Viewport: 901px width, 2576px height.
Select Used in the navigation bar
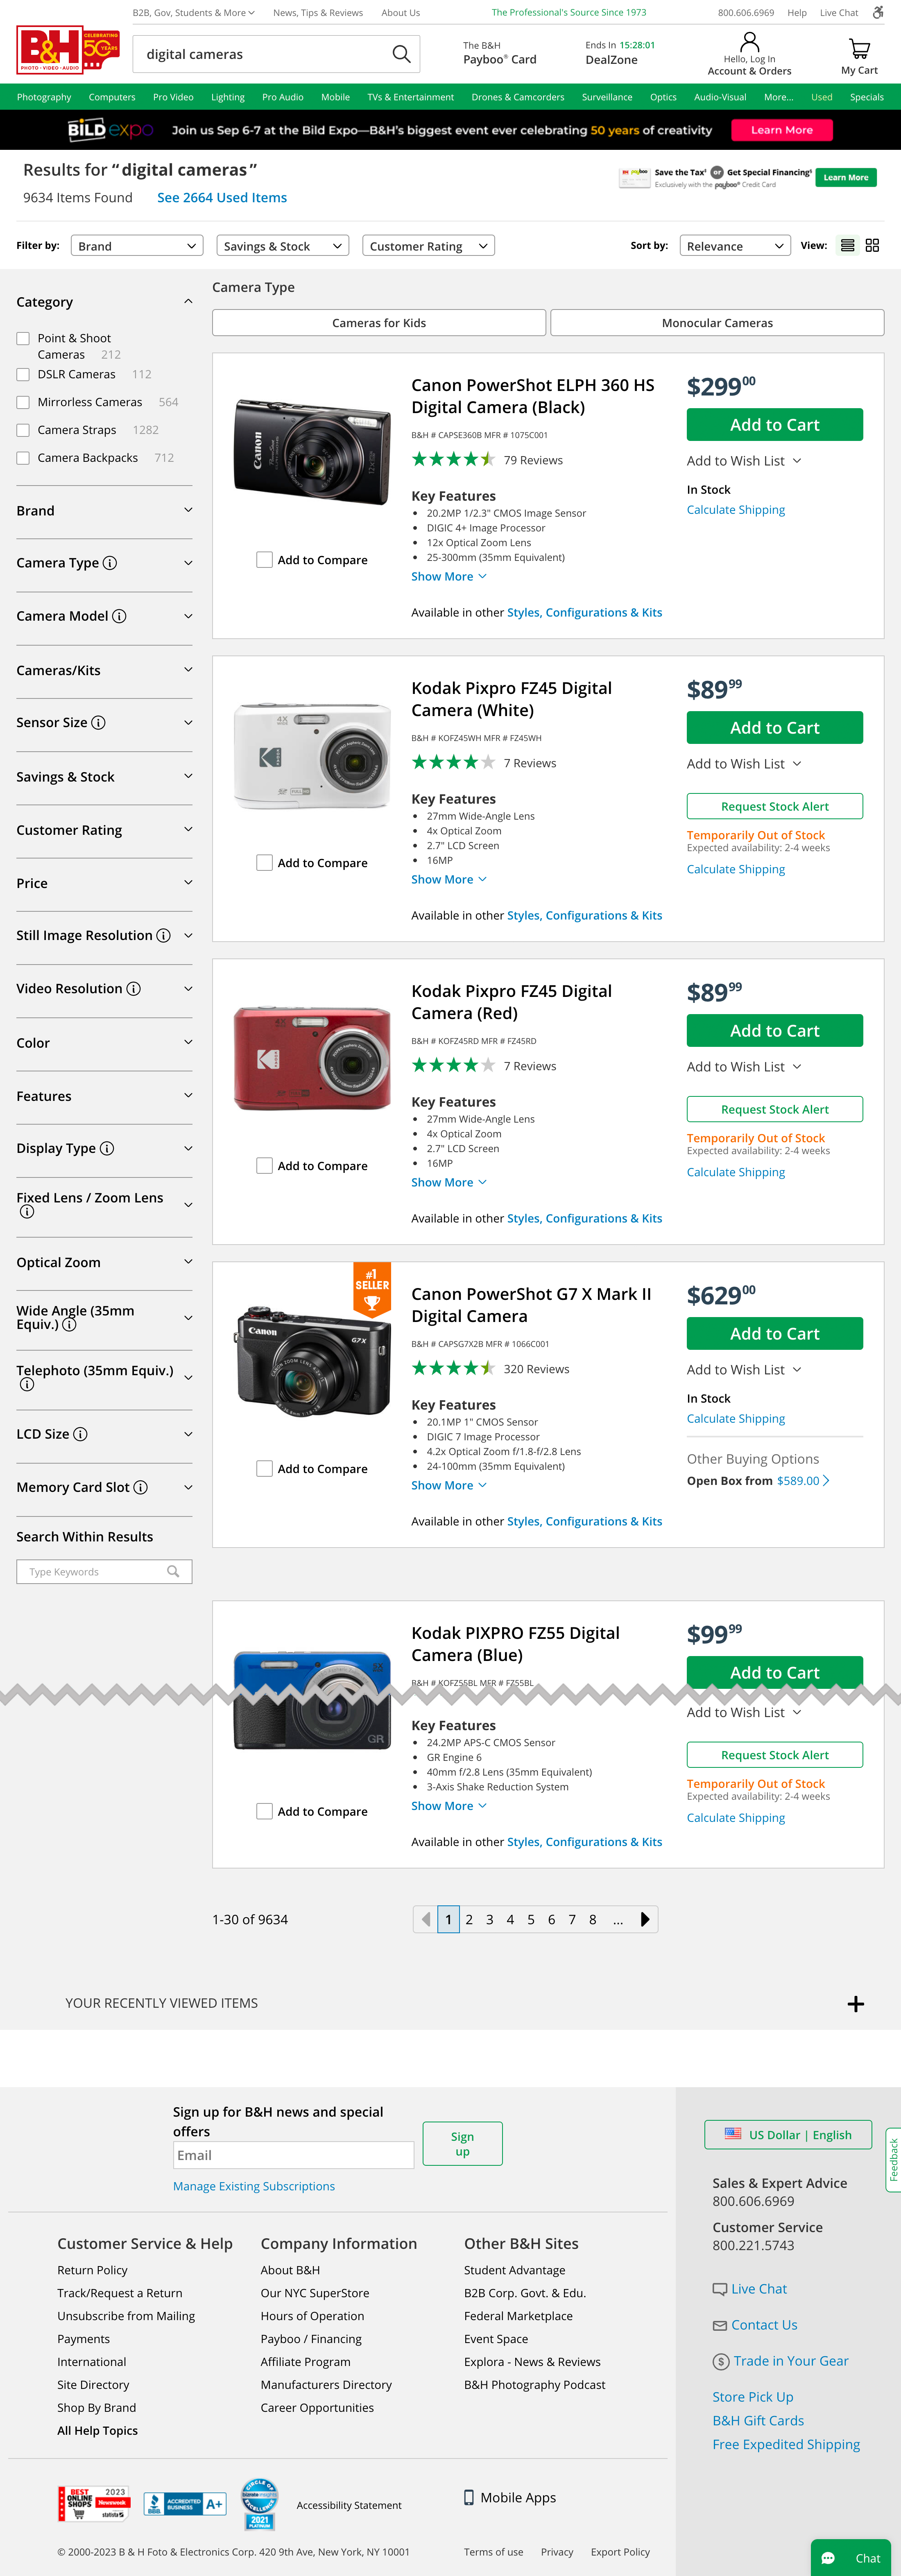(x=821, y=97)
